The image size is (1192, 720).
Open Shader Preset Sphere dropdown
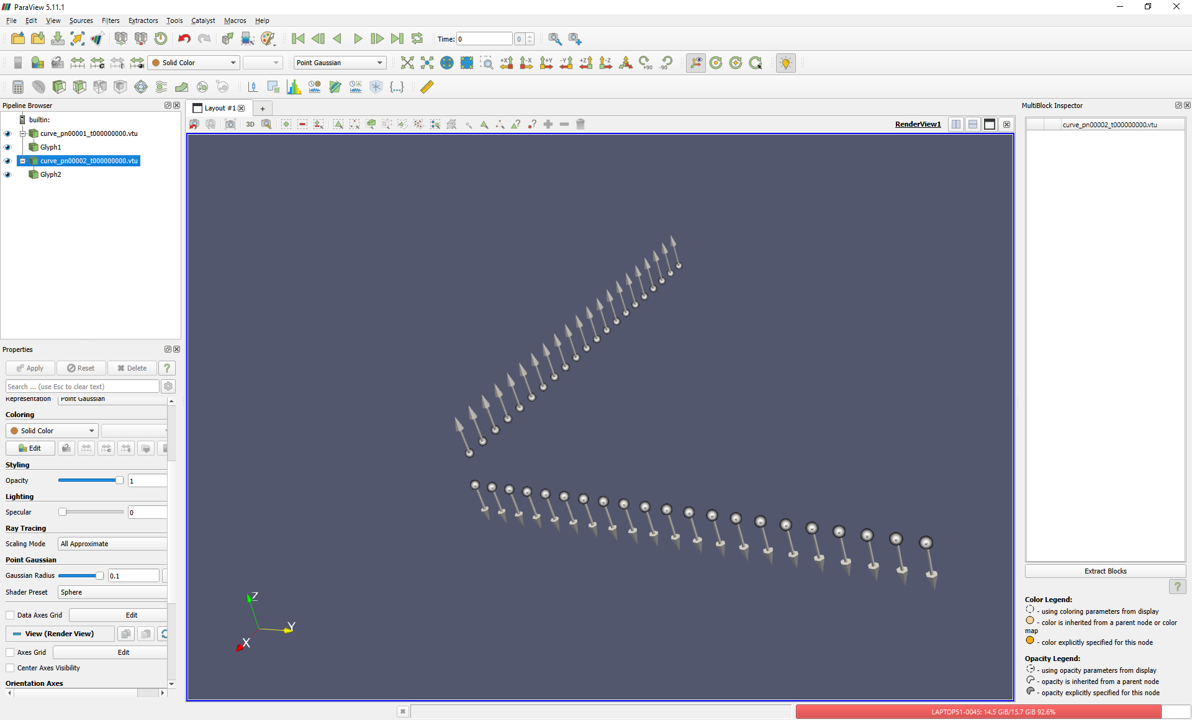(x=113, y=592)
